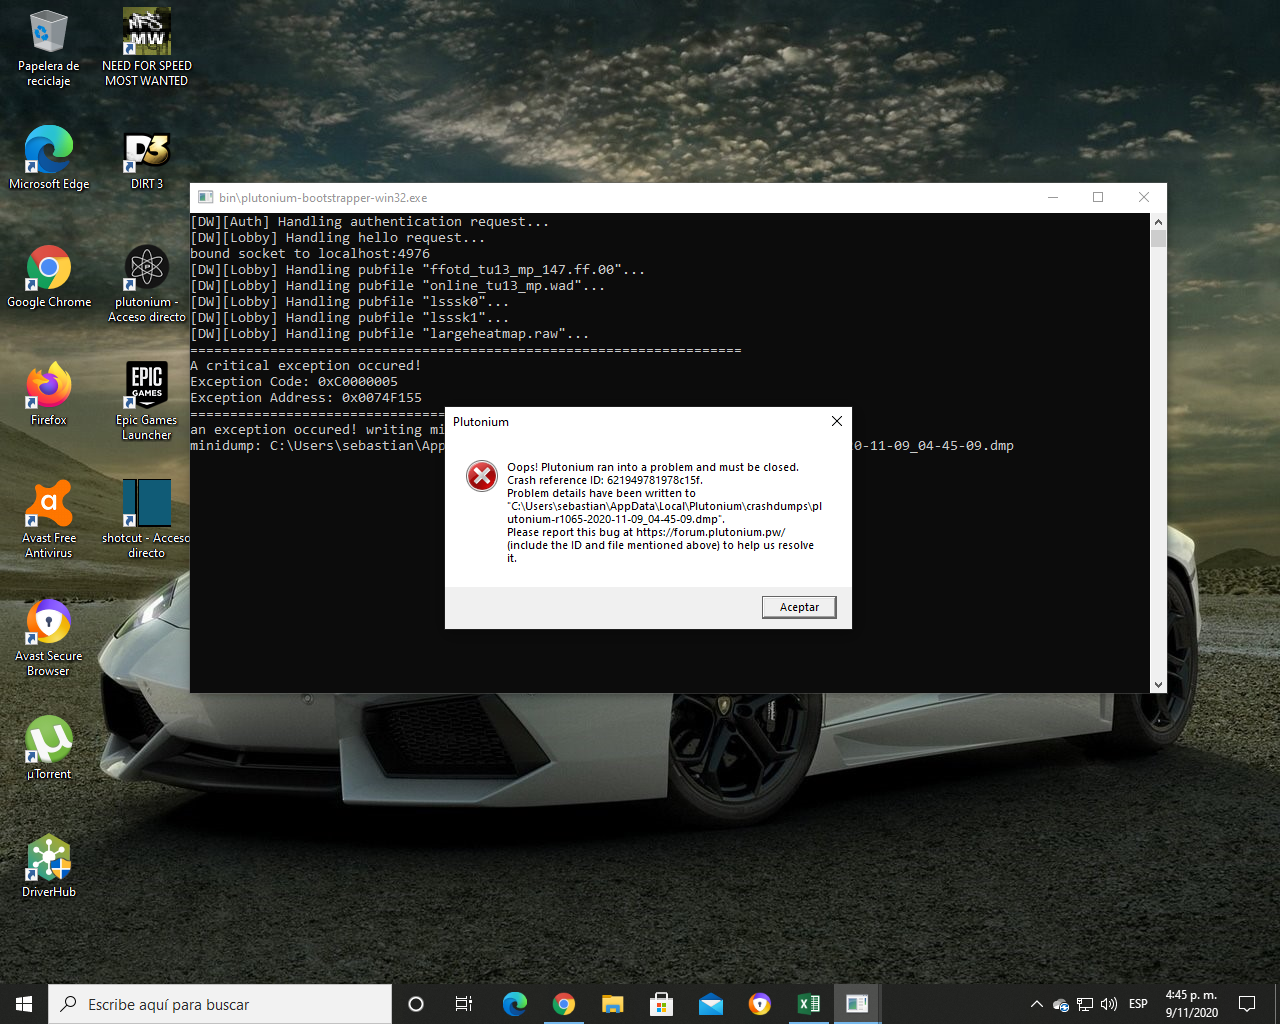The image size is (1280, 1024).
Task: Click the forum.plutonium.pw URL text in dialog
Action: 711,532
